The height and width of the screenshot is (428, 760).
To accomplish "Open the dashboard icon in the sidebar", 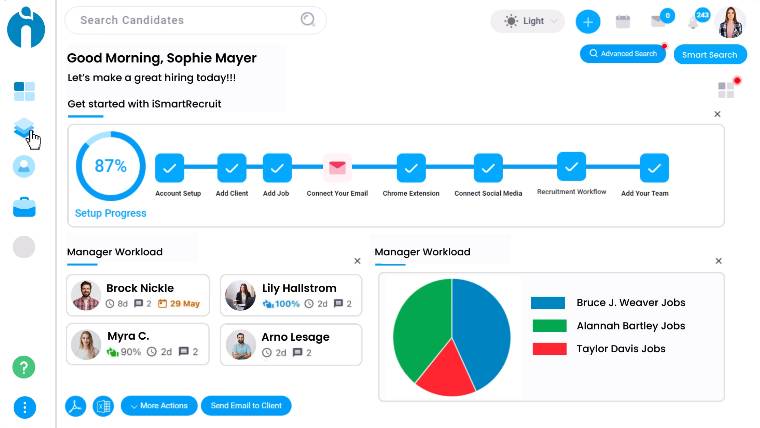I will [x=25, y=92].
